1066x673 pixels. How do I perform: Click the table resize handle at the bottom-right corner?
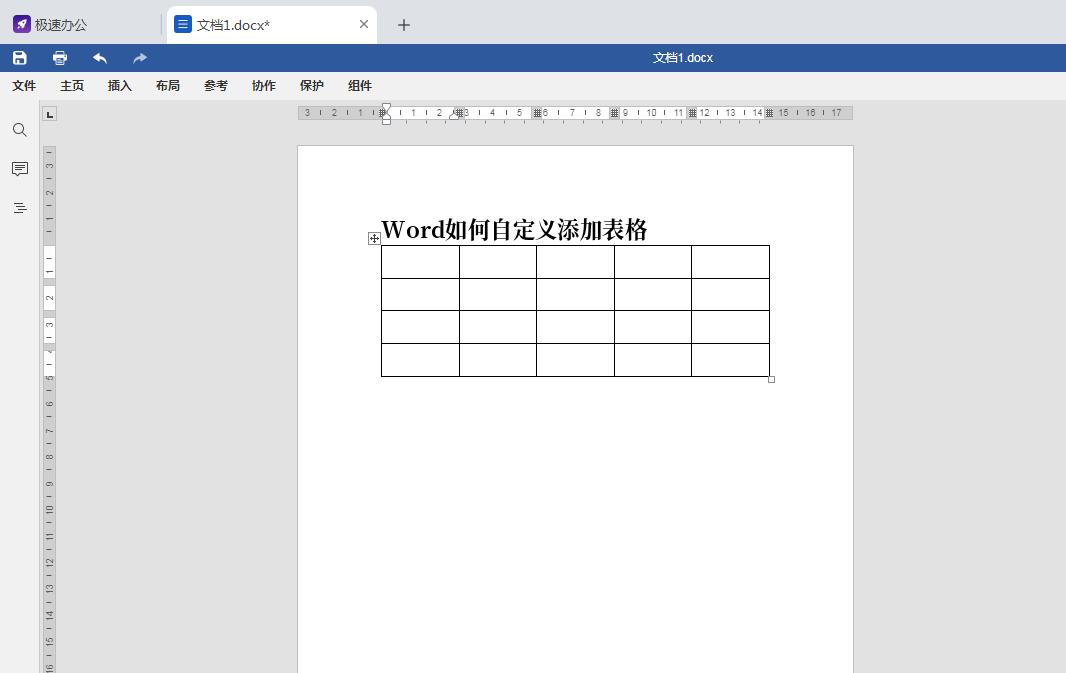pos(772,379)
